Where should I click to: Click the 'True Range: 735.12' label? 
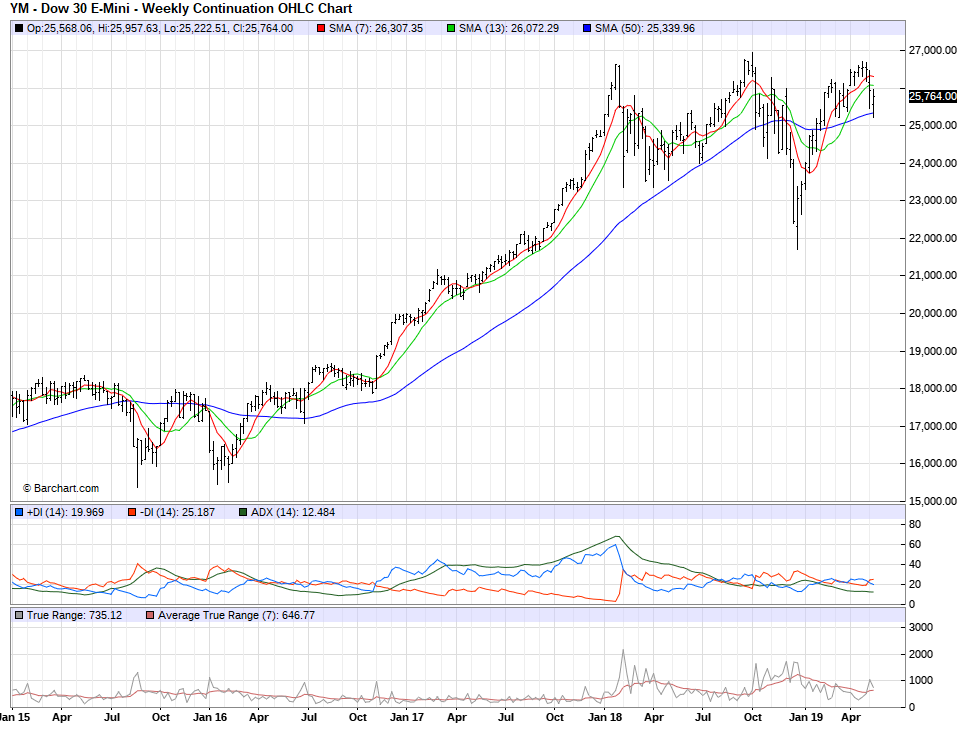75,615
